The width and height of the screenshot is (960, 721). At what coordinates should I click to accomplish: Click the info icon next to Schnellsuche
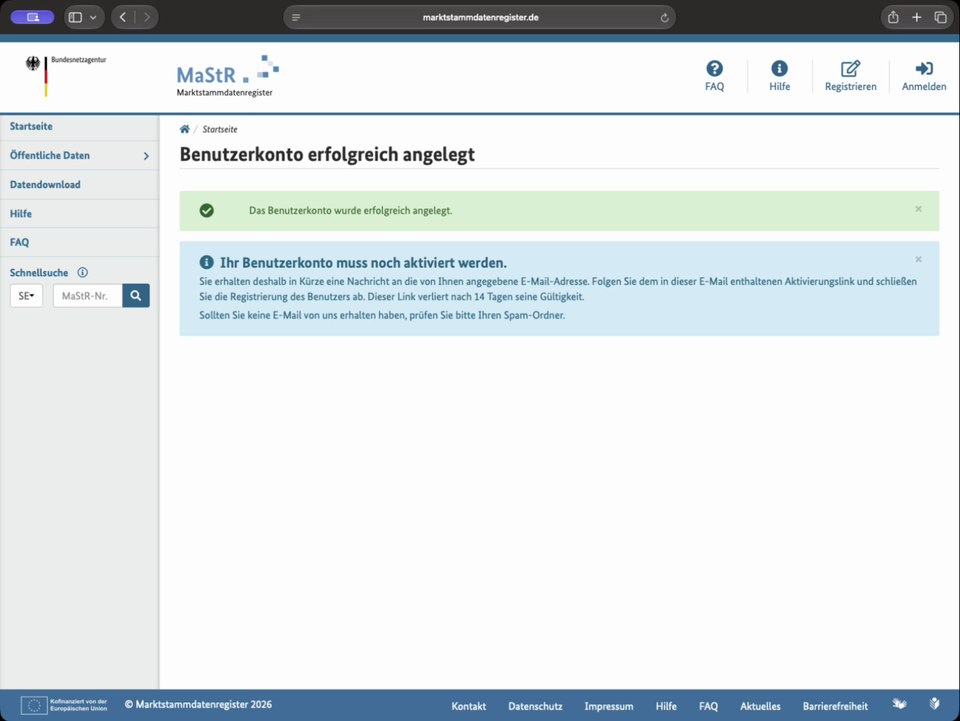[x=82, y=272]
